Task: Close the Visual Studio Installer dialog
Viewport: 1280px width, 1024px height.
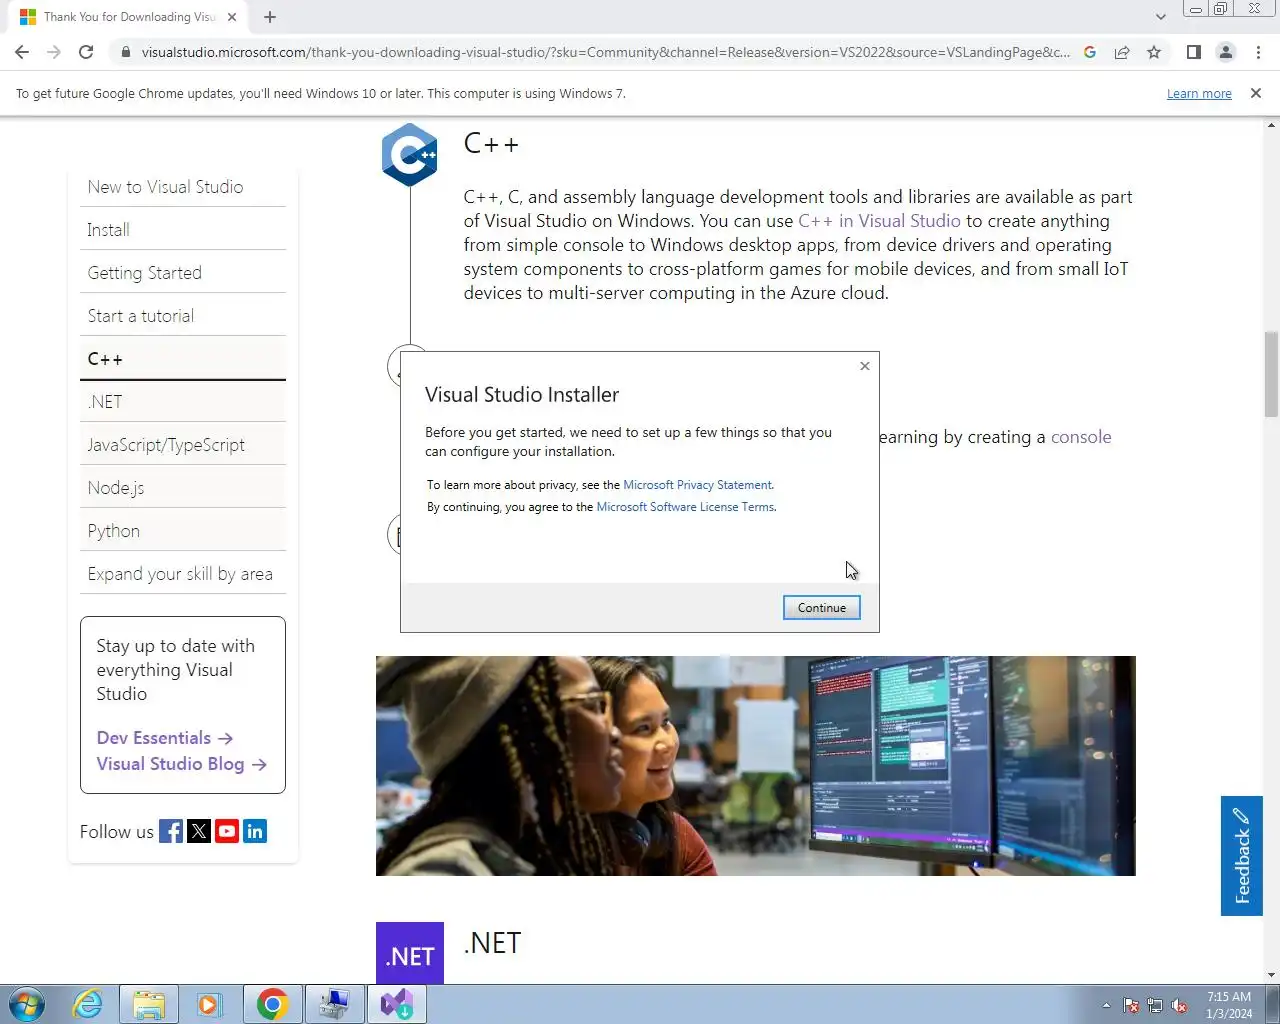Action: click(x=865, y=366)
